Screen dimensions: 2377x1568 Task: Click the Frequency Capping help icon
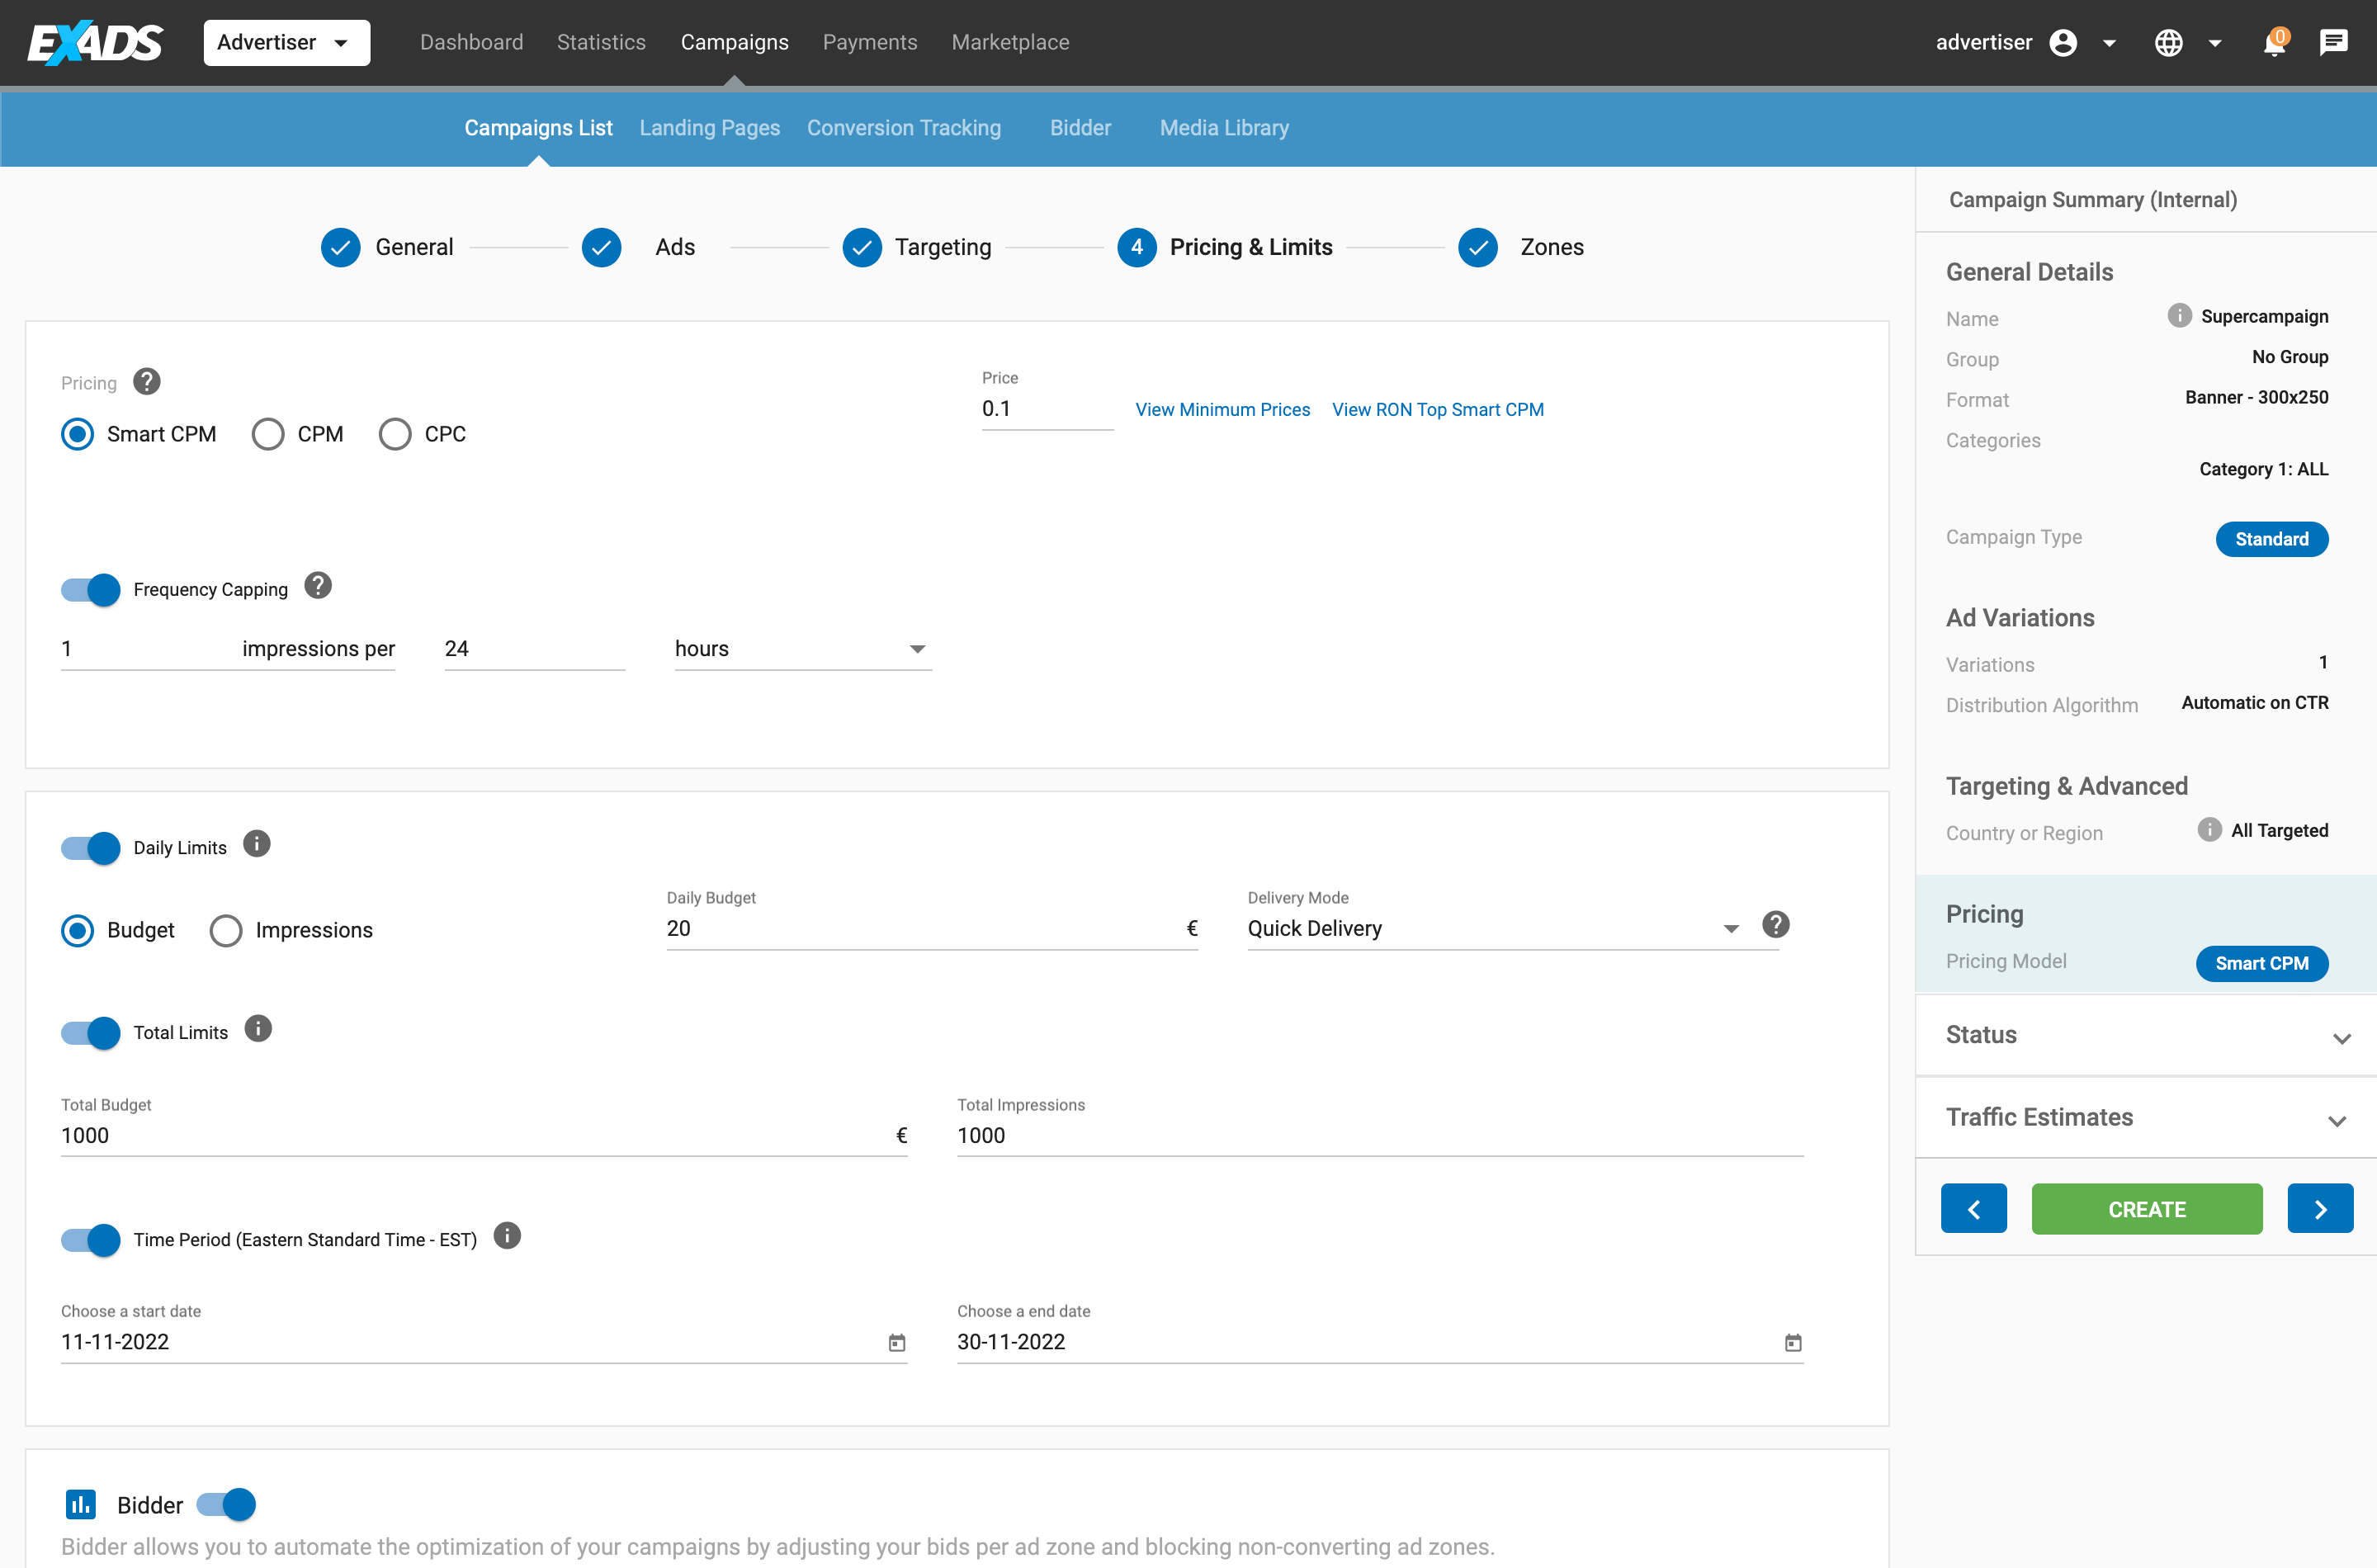tap(318, 586)
